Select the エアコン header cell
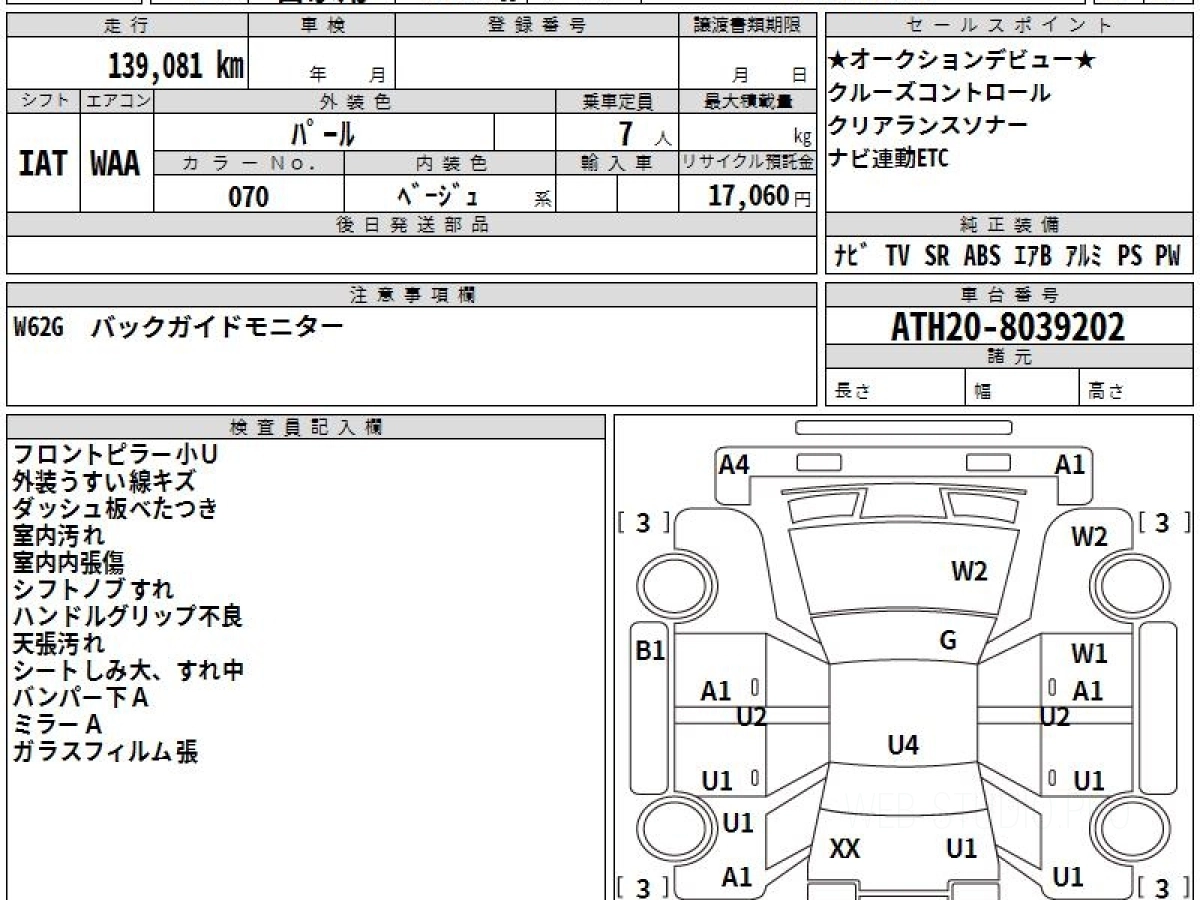The image size is (1200, 900). pos(117,101)
